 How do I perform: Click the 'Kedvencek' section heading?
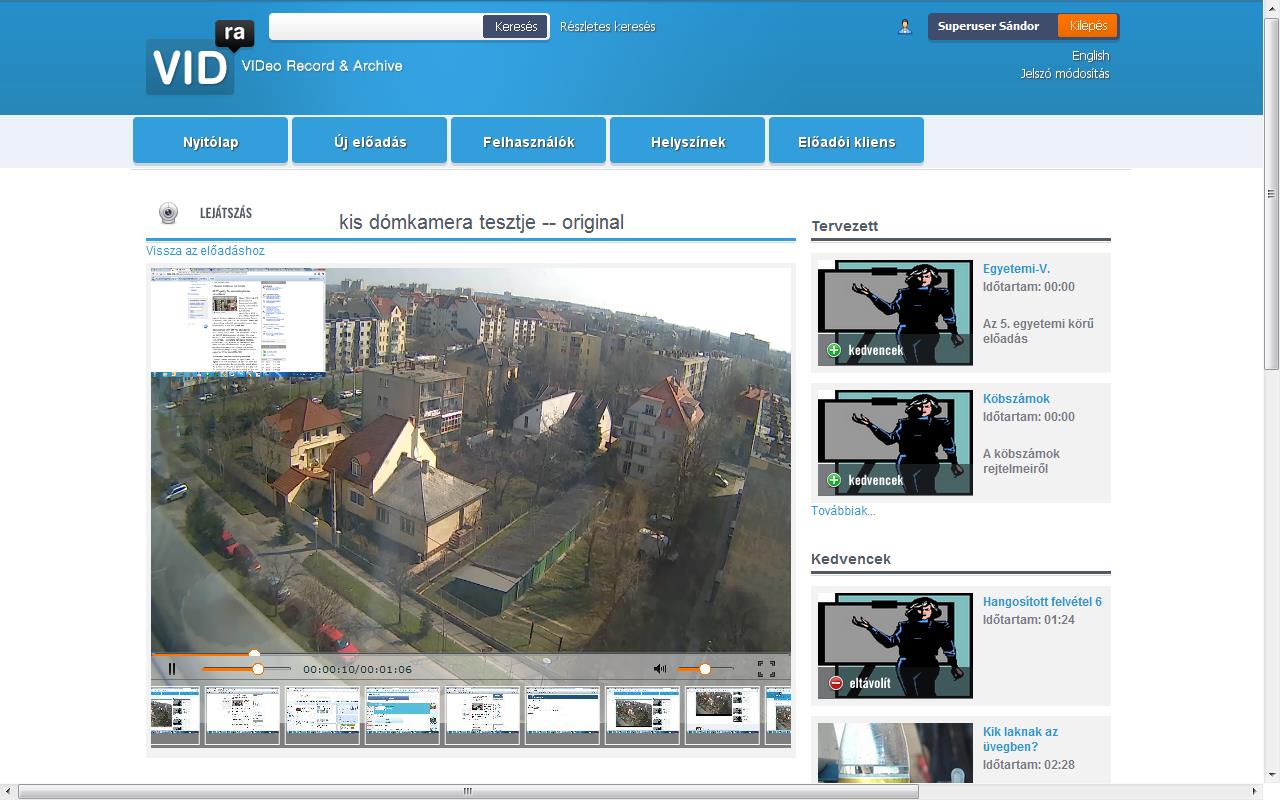tap(851, 559)
